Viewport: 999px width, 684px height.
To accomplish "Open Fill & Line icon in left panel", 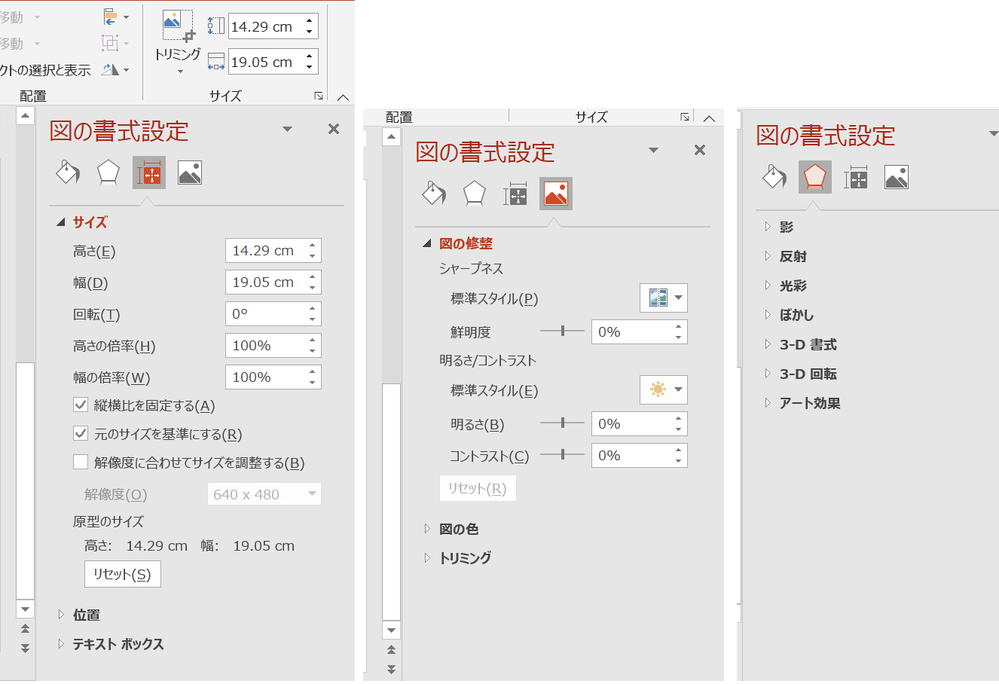I will tap(67, 173).
